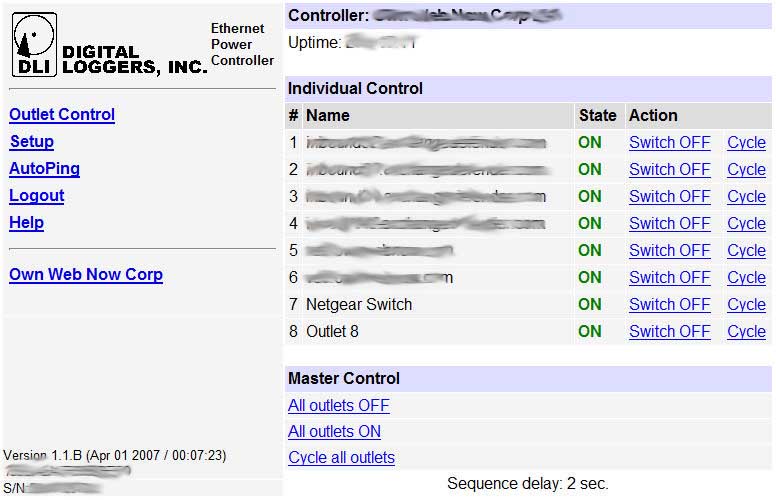Cycle power on outlet 5
Image resolution: width=776 pixels, height=500 pixels.
746,251
